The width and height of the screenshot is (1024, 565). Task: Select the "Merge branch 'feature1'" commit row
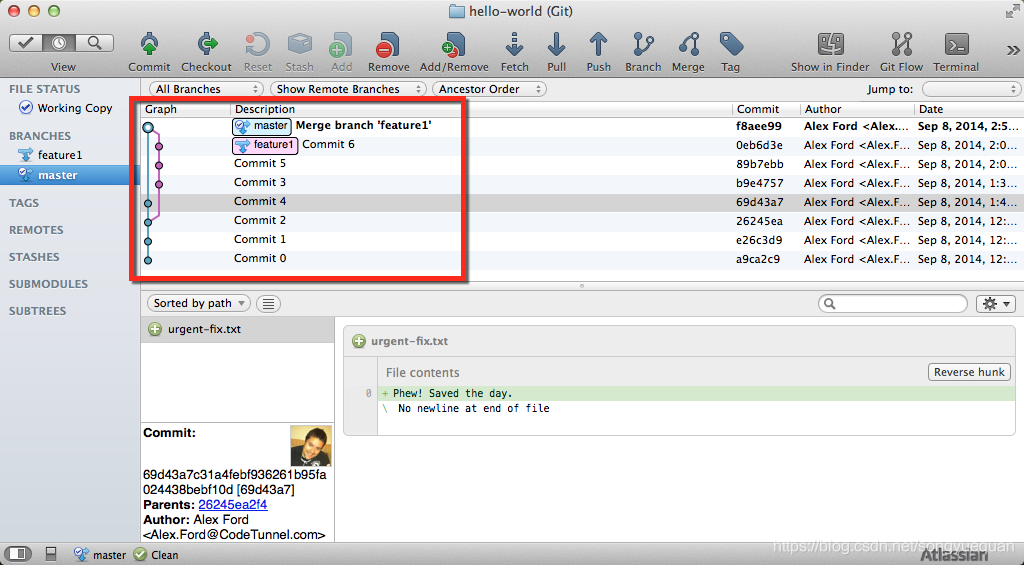tap(581, 126)
